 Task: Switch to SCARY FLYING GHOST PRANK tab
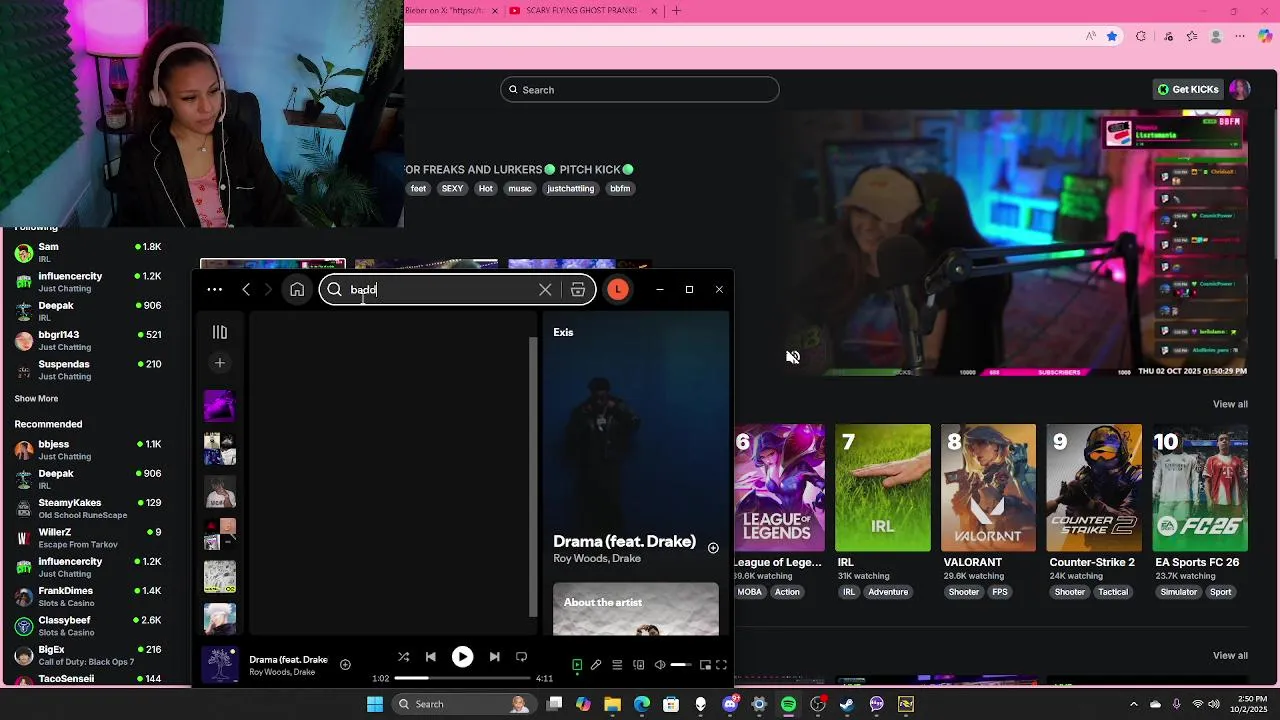click(580, 11)
